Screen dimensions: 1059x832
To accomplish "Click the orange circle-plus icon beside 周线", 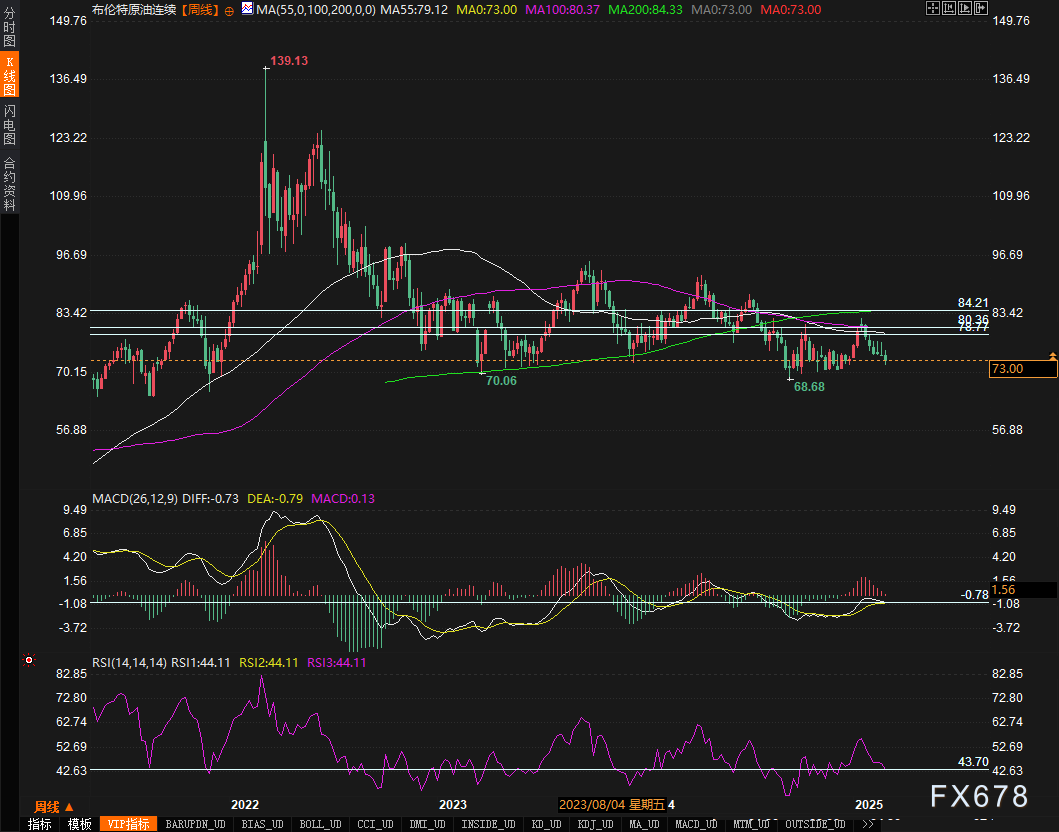I will (x=230, y=10).
